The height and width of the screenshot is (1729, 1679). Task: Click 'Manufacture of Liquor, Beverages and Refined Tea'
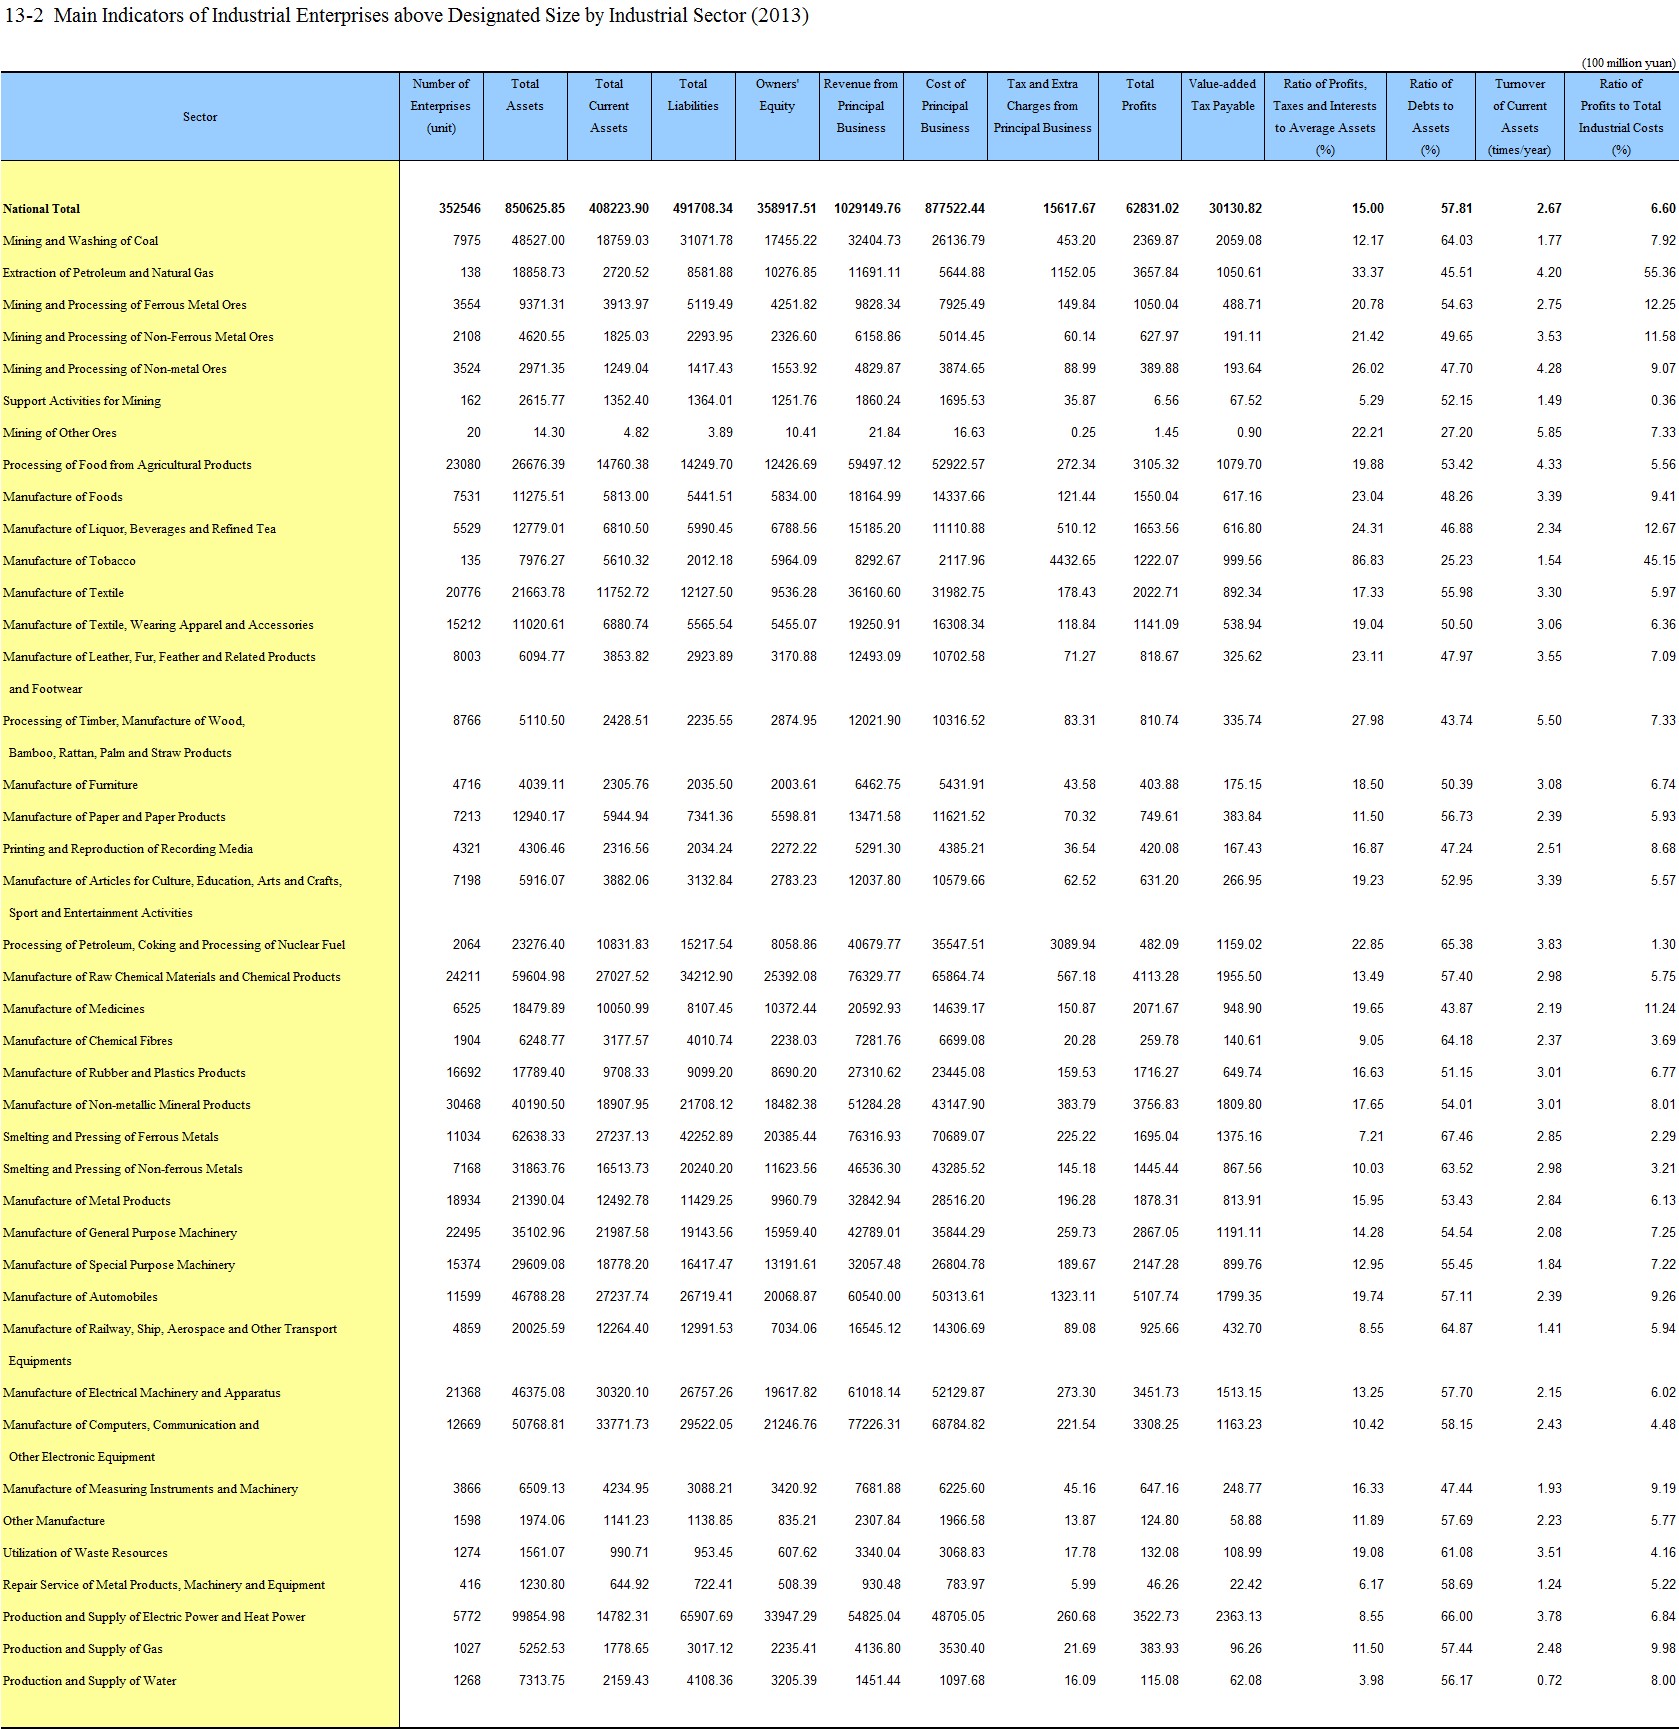pyautogui.click(x=139, y=529)
